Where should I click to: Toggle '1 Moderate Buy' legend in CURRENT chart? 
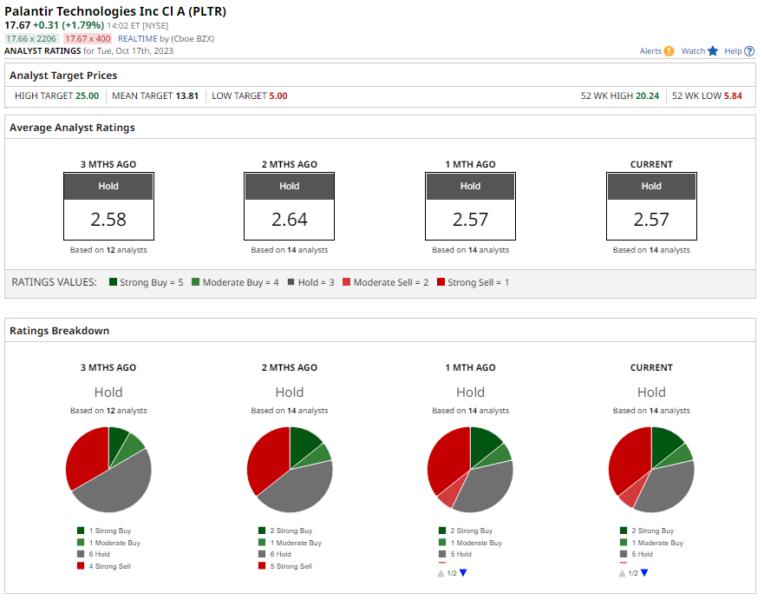point(652,542)
